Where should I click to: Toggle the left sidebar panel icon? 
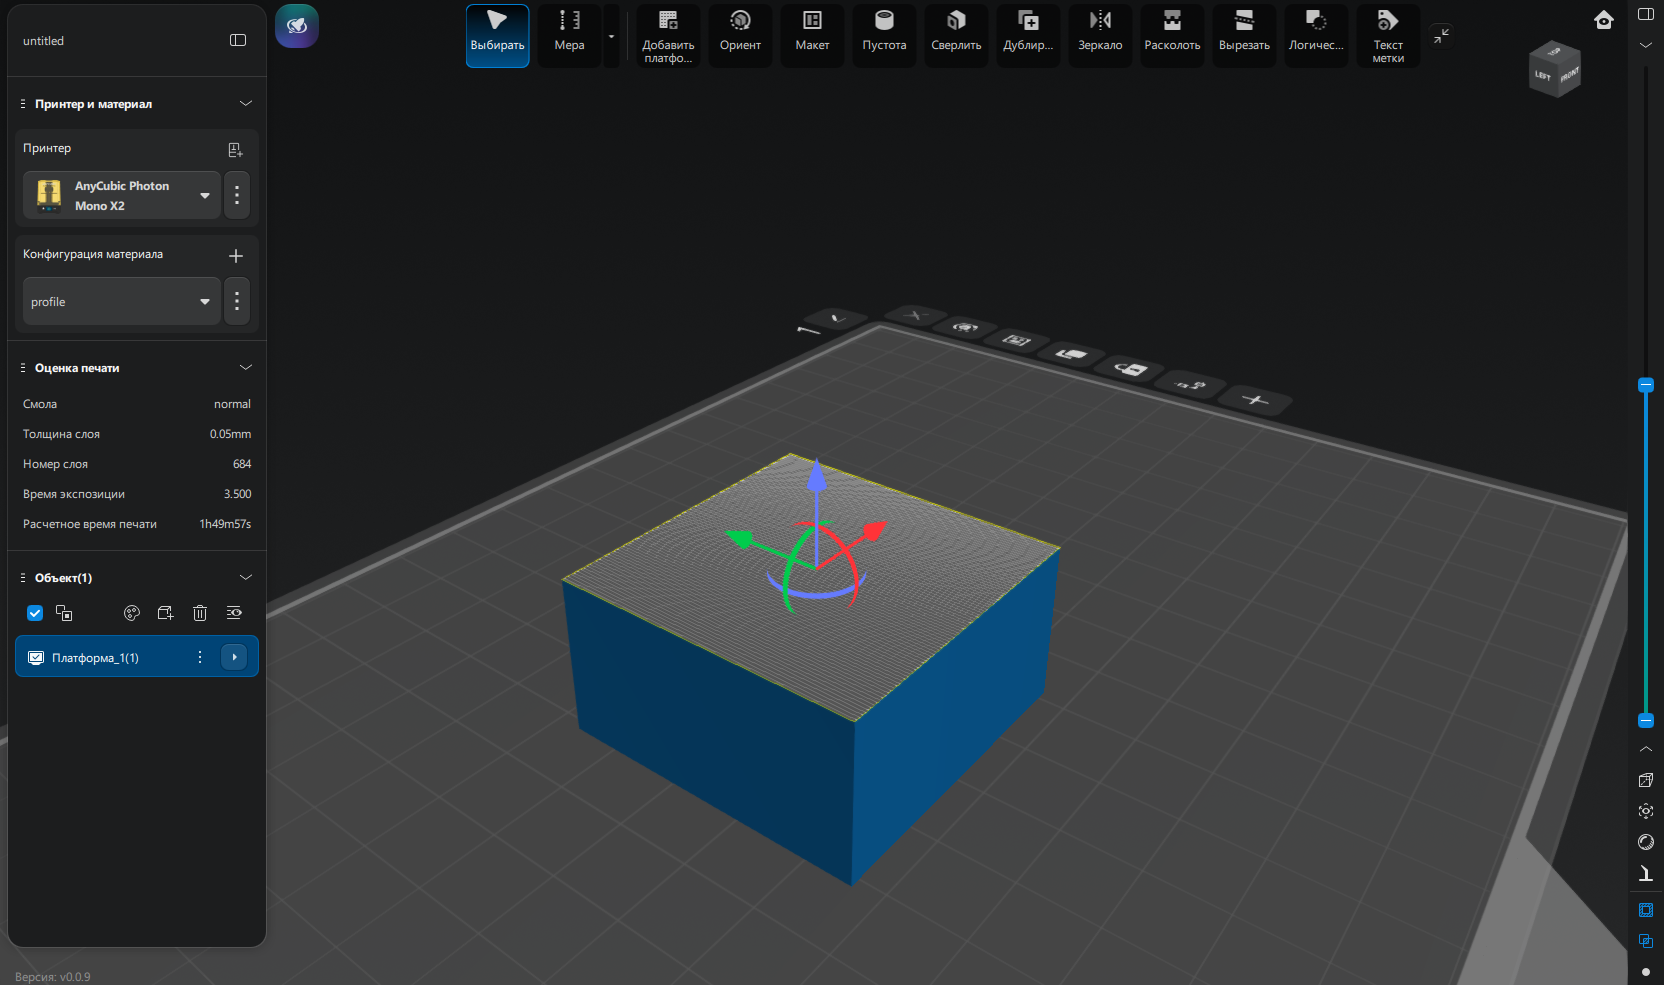pos(238,40)
